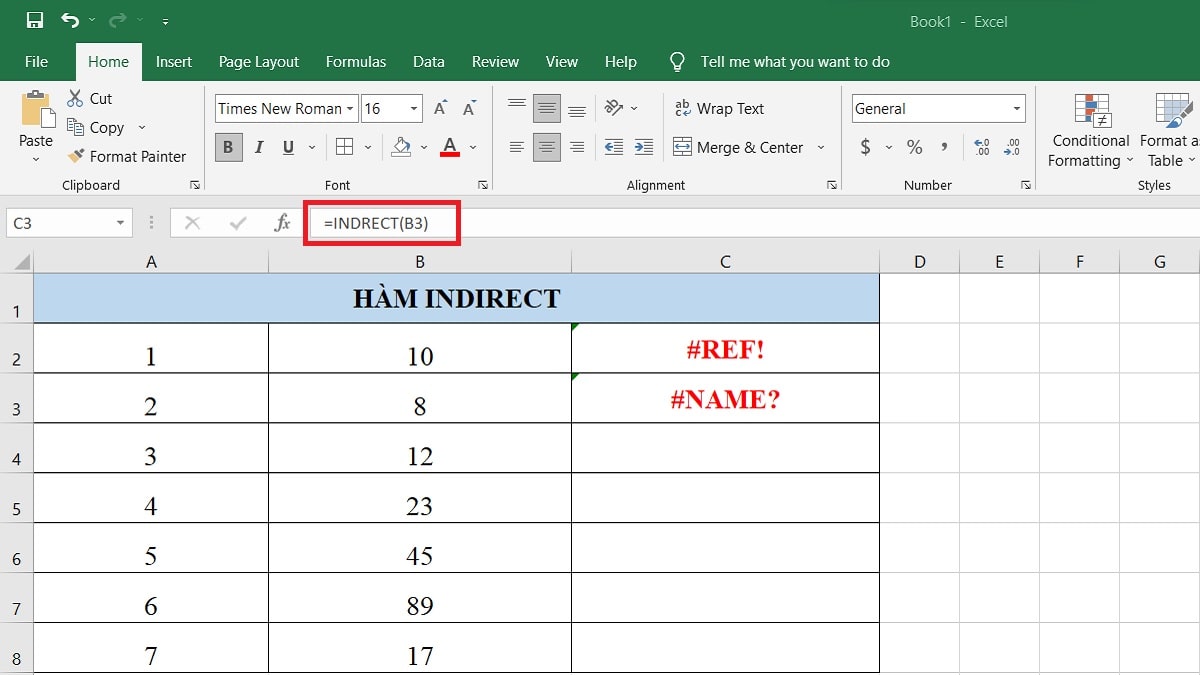1200x675 pixels.
Task: Click the Name Box showing C3
Action: [69, 223]
